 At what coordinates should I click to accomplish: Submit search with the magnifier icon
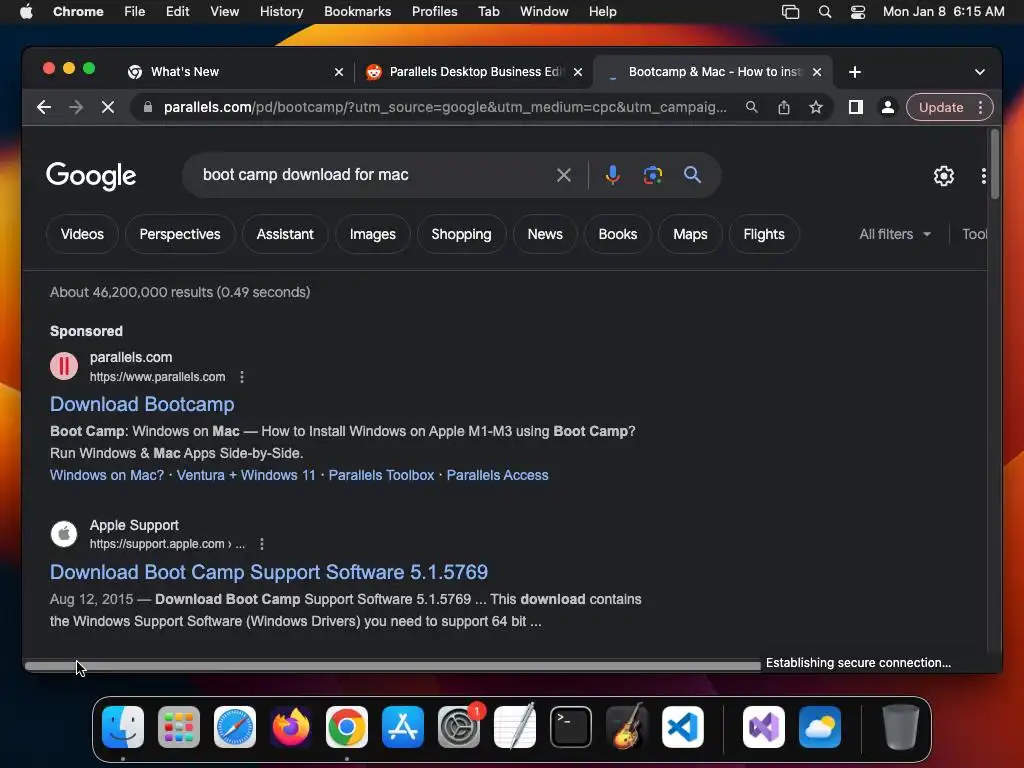click(x=692, y=175)
